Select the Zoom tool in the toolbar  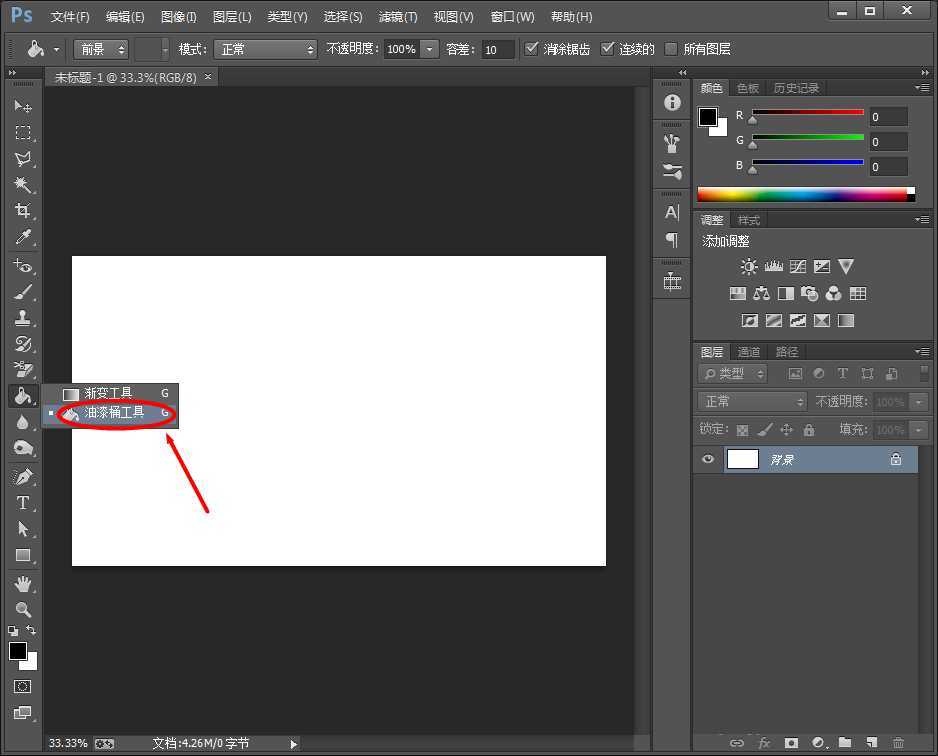24,609
